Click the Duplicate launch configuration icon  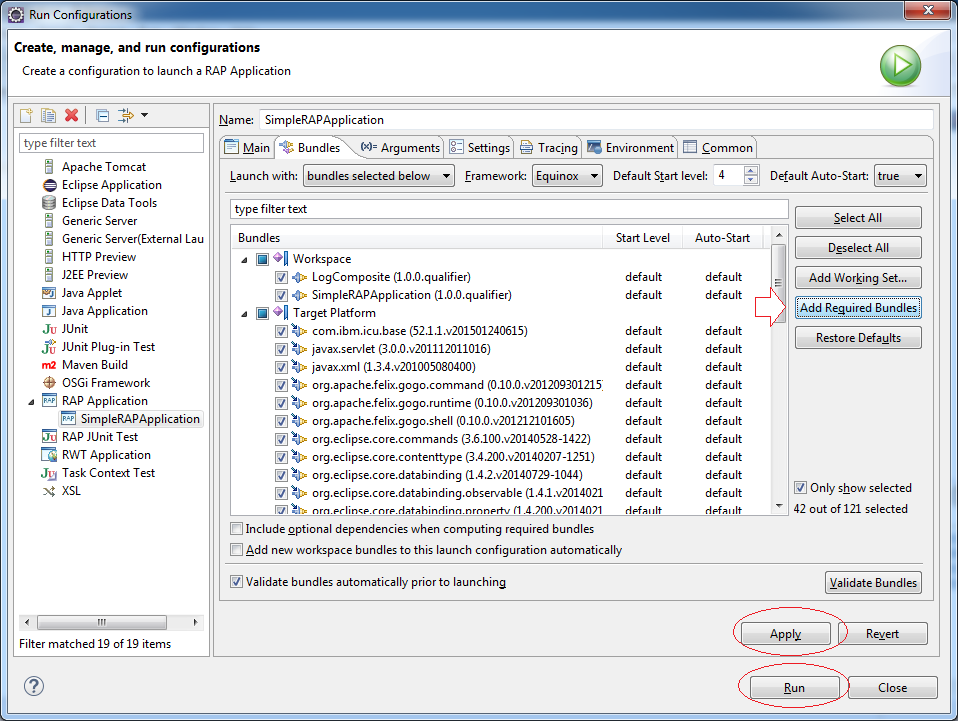pos(48,115)
